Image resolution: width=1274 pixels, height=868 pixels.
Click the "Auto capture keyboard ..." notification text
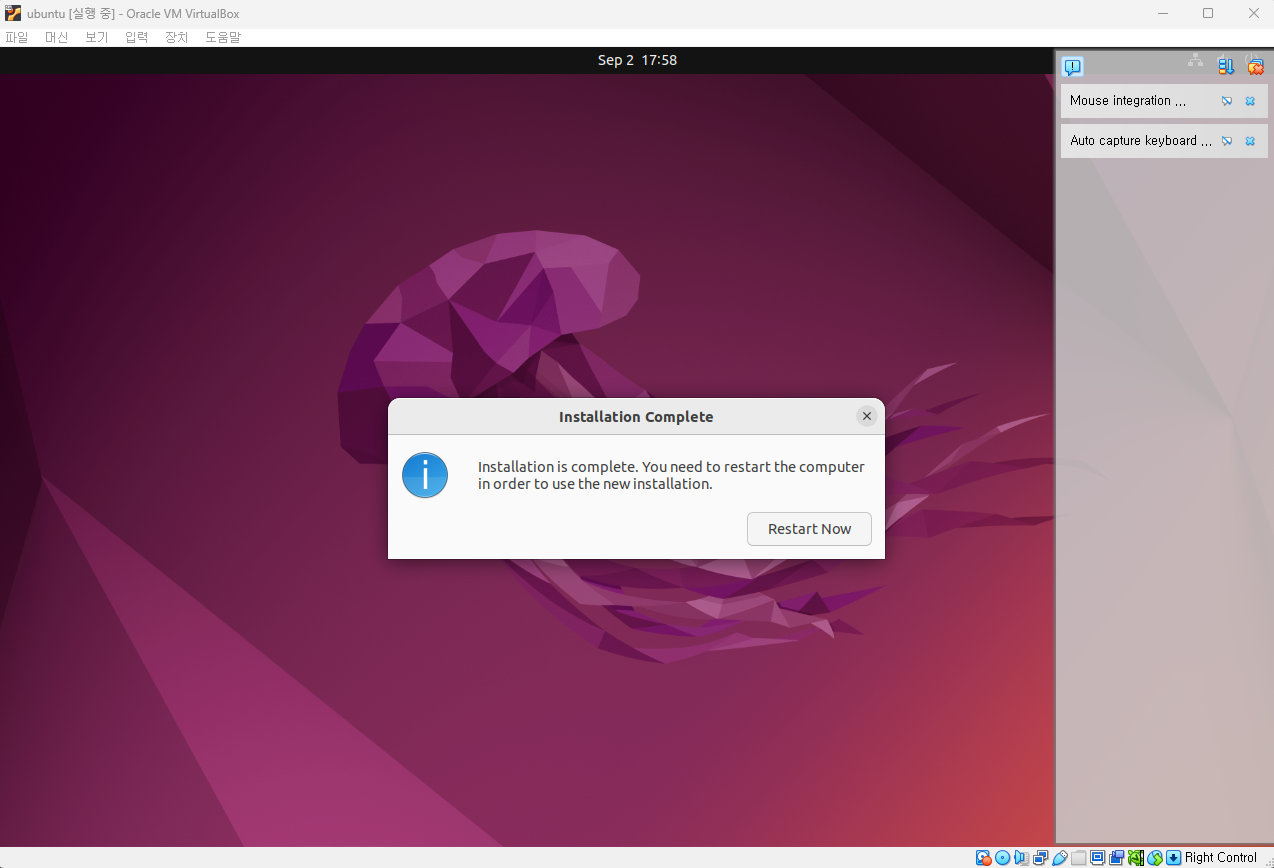click(x=1141, y=141)
